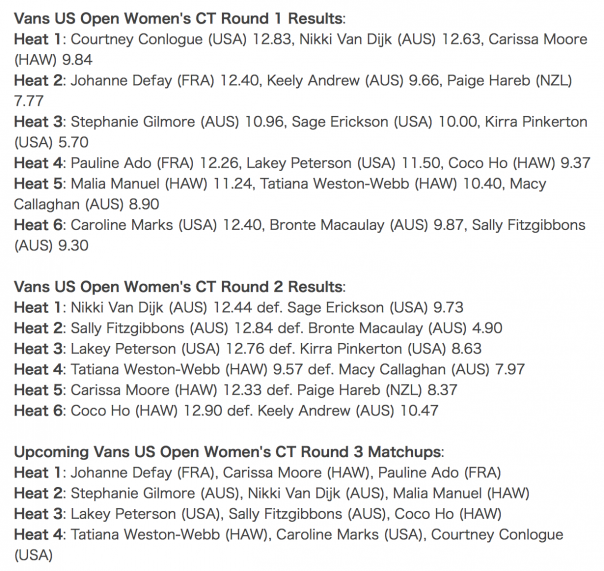Screen dimensions: 604x571
Task: Click Pauline Ado in Round 1 Heat 4
Action: (111, 163)
